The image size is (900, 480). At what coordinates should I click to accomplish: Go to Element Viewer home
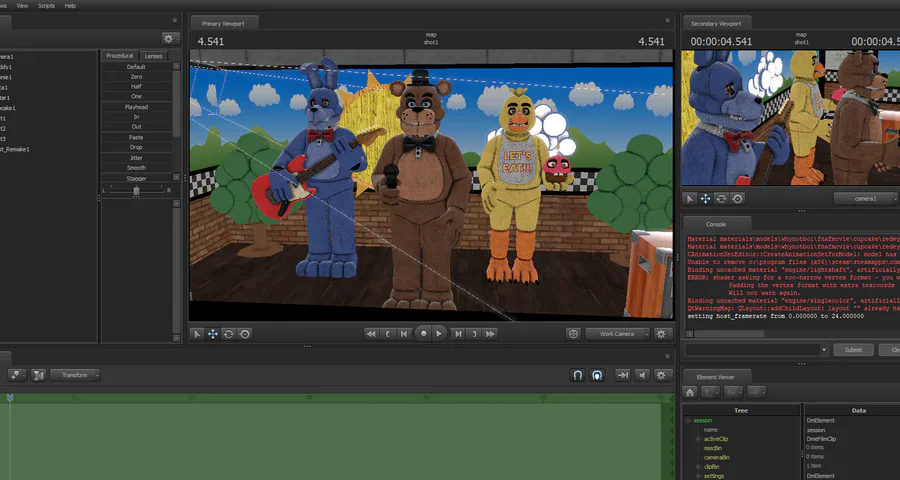[x=690, y=392]
